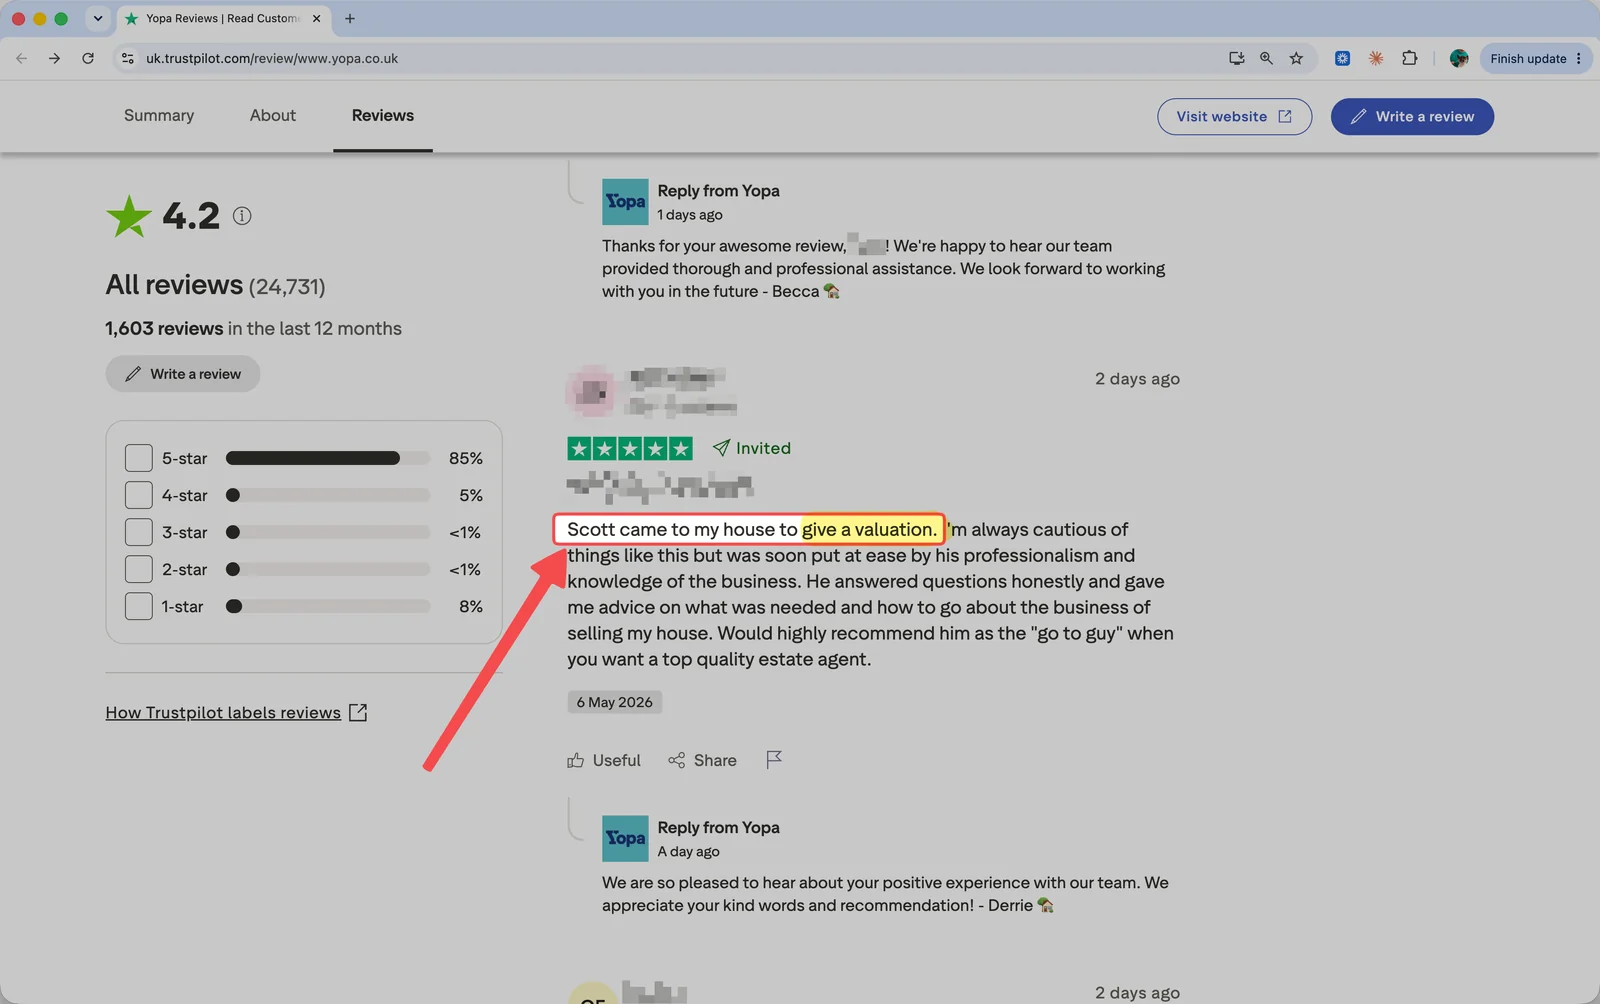Click the blurred reviewer avatar

point(591,391)
